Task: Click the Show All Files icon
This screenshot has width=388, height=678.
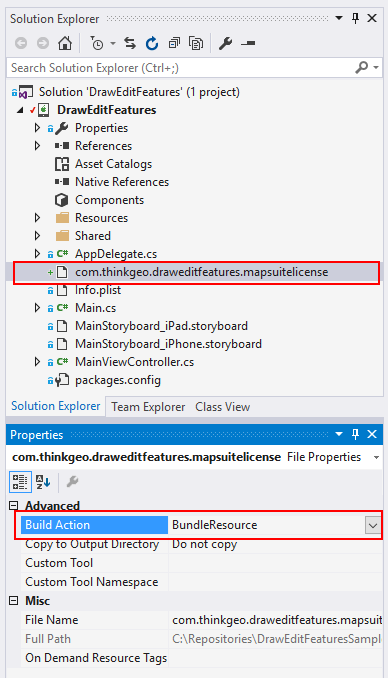Action: pyautogui.click(x=196, y=43)
